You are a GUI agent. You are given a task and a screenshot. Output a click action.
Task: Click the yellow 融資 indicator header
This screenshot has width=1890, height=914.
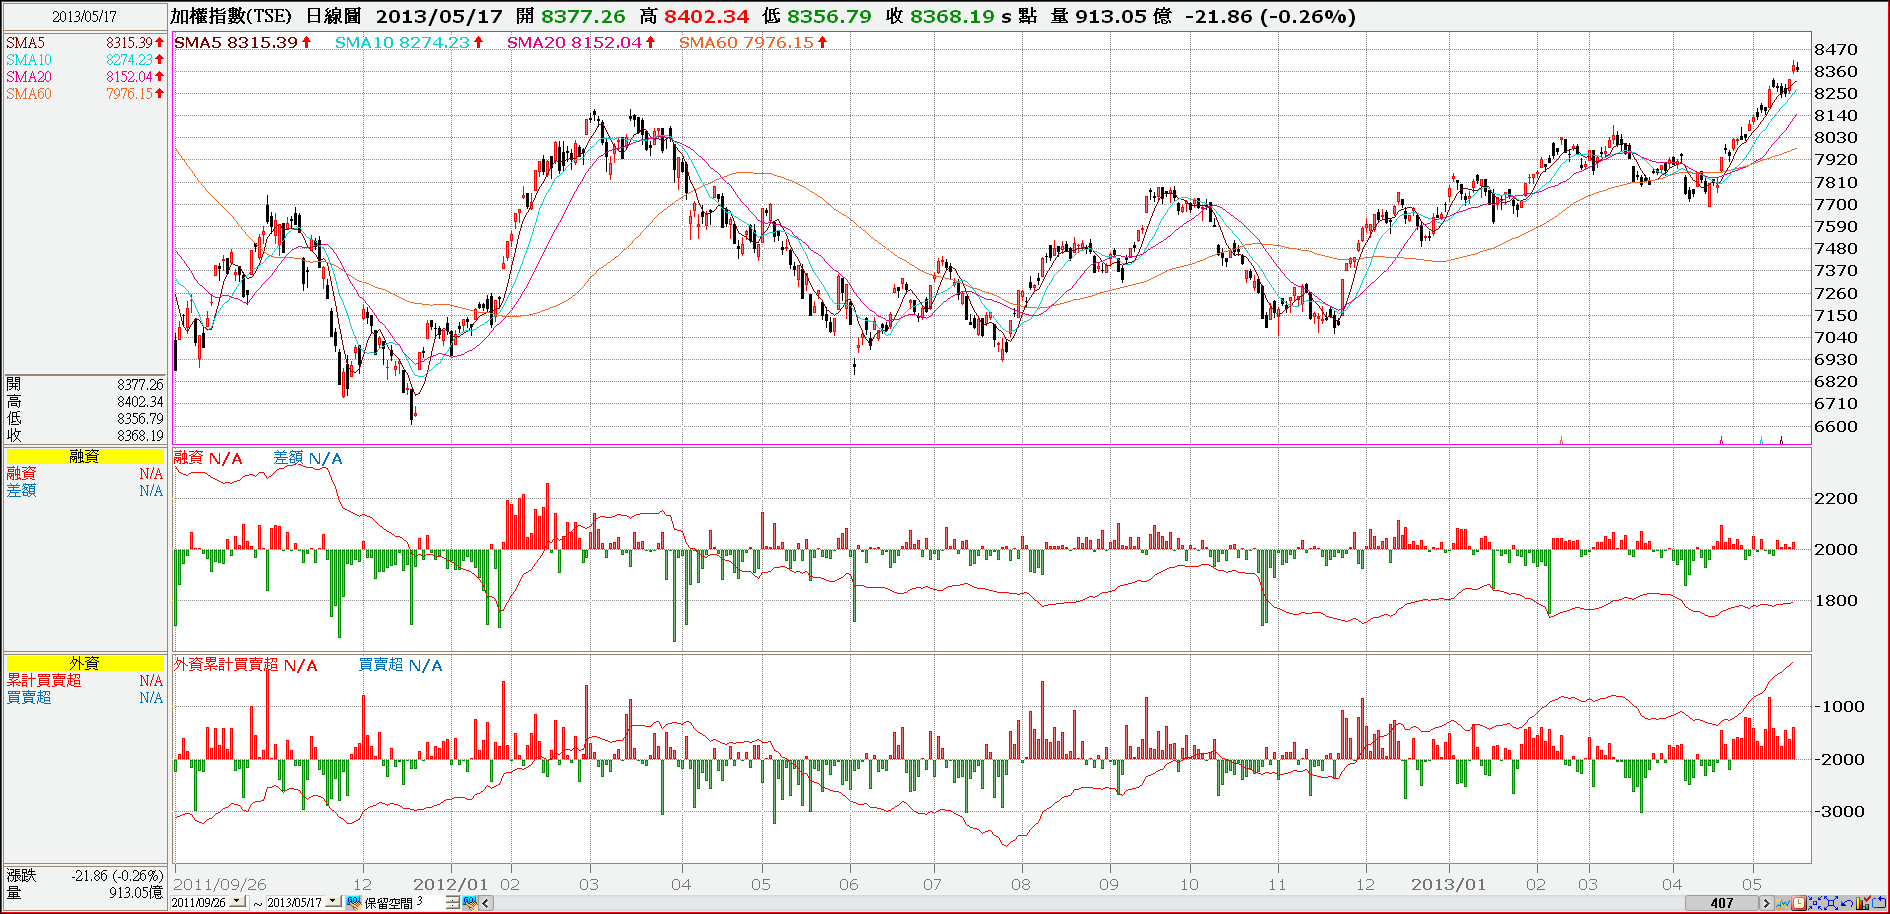click(x=84, y=456)
